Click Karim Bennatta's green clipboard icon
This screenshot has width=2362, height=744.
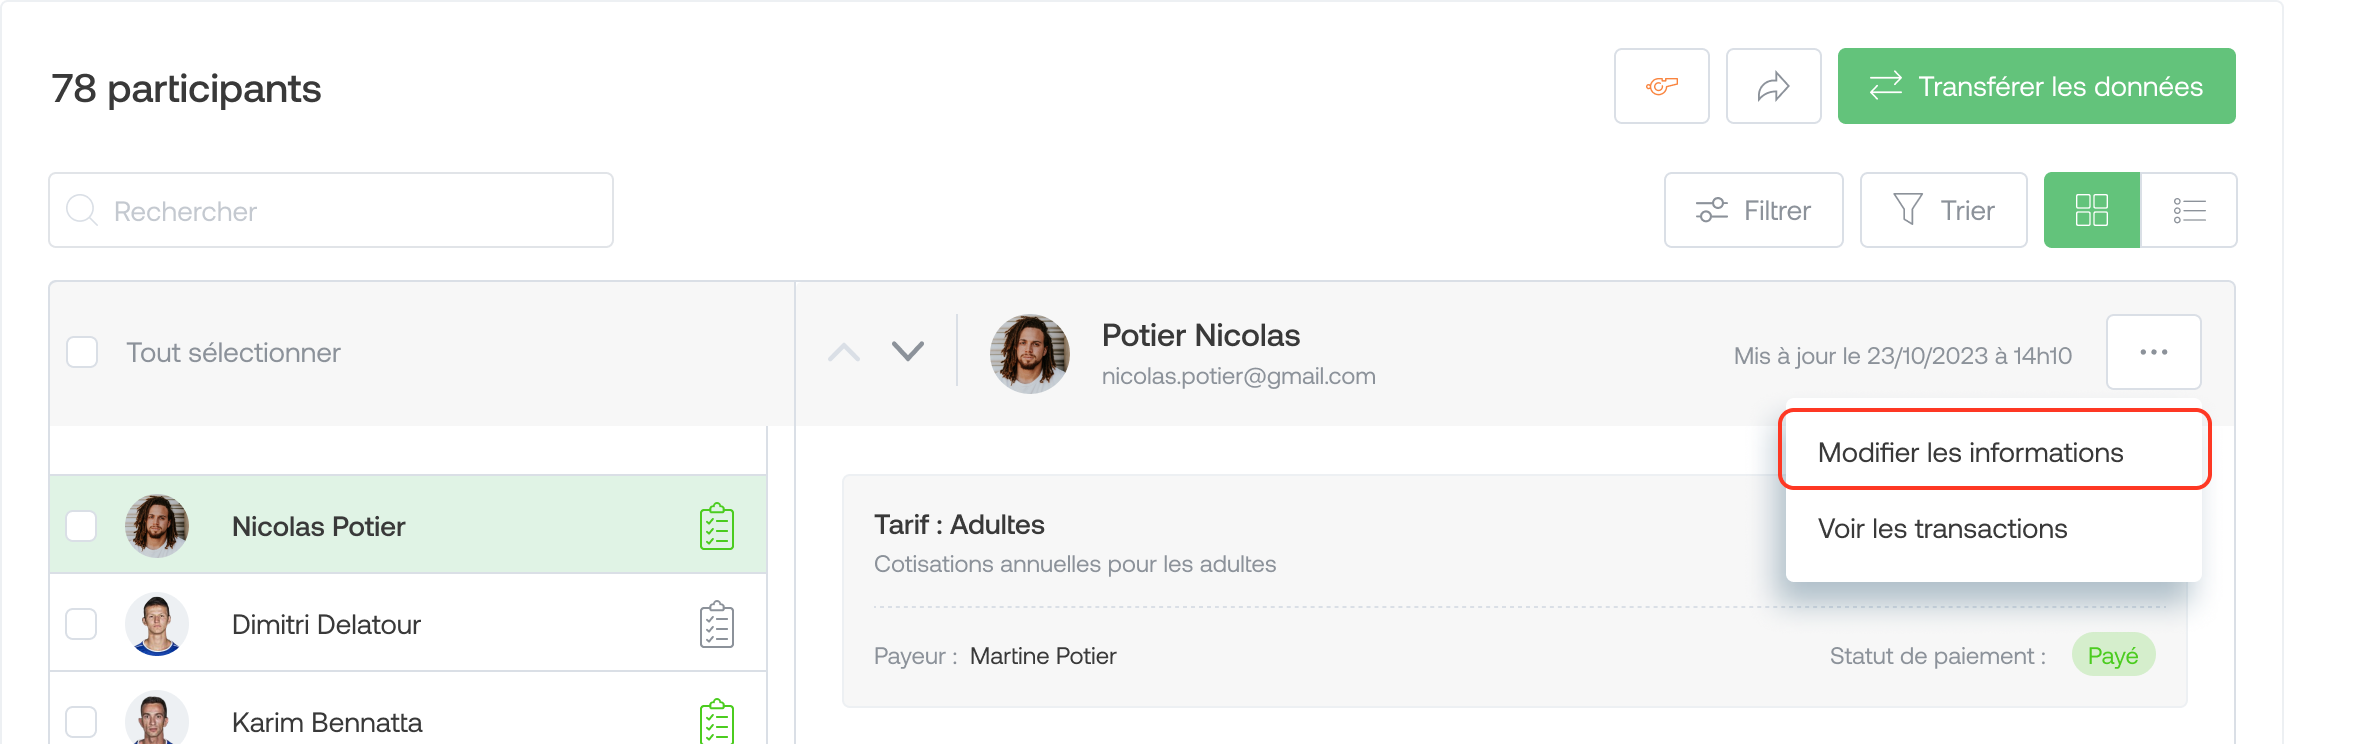[717, 722]
